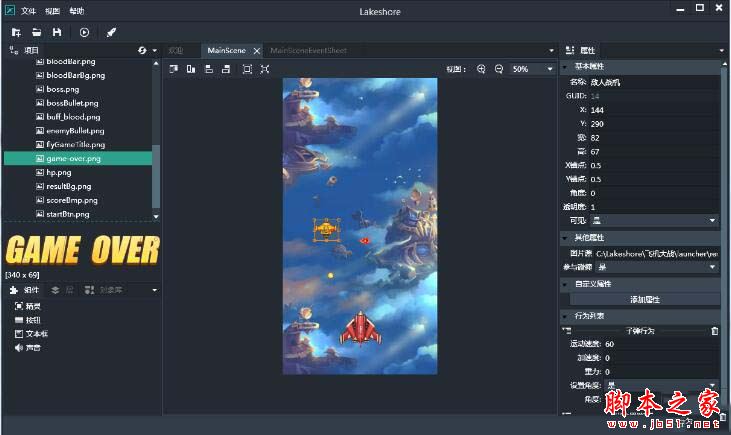Click the height field showing 67
This screenshot has width=731, height=435.
click(654, 152)
